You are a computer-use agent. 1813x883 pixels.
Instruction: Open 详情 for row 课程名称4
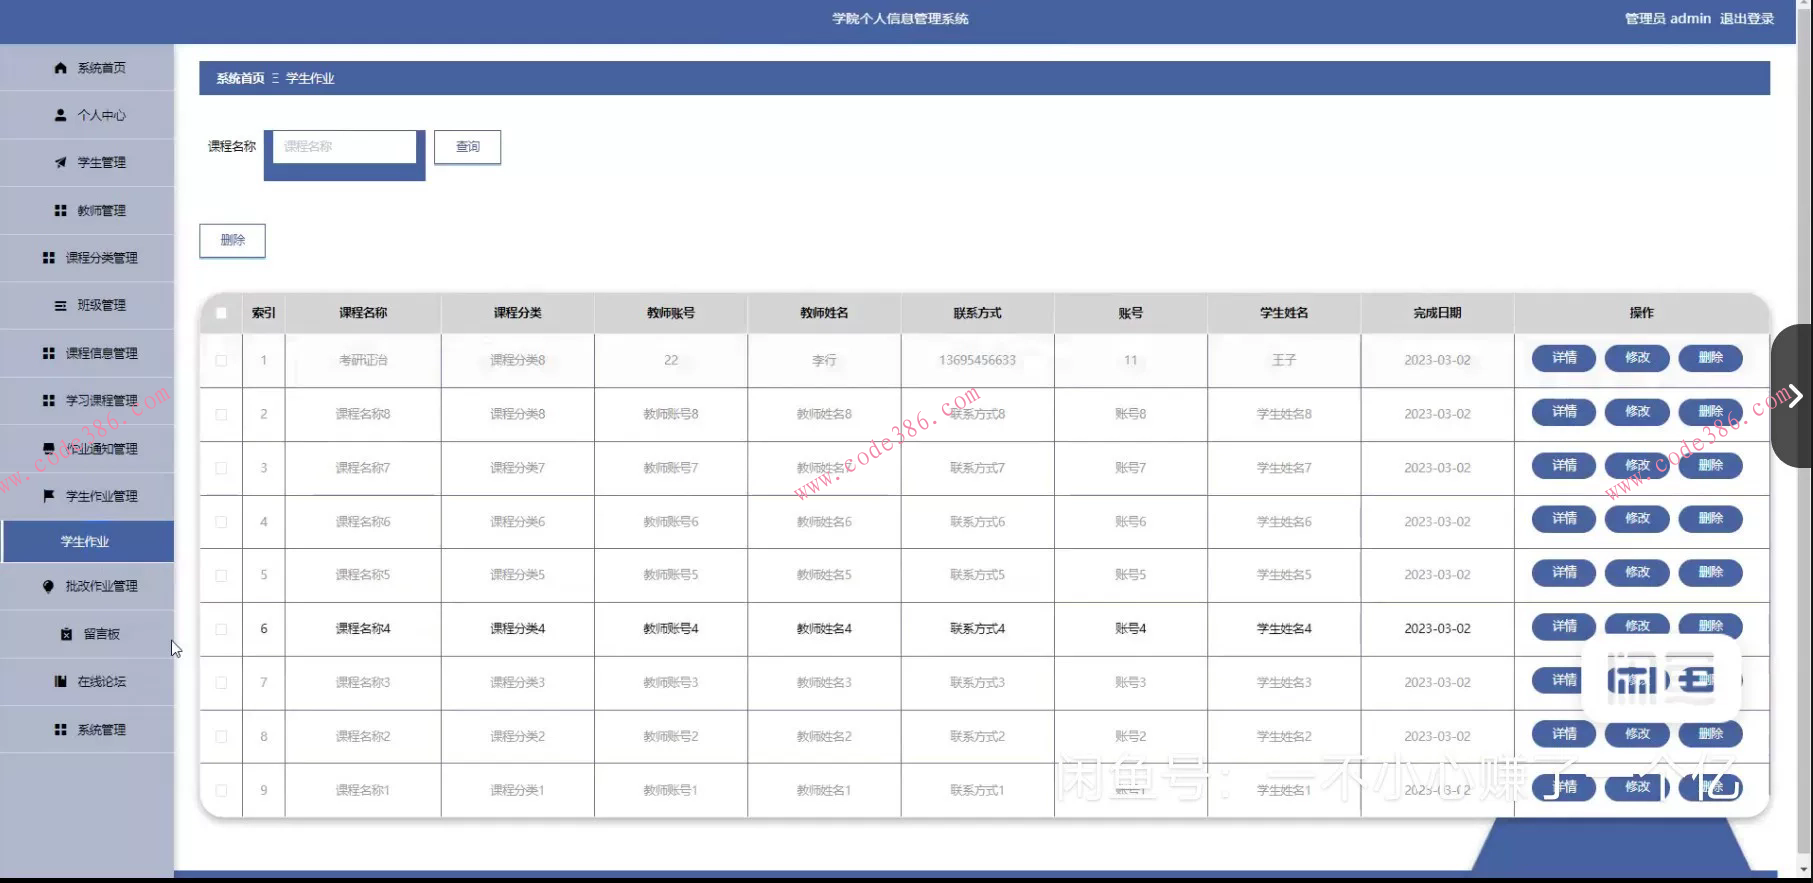tap(1564, 627)
